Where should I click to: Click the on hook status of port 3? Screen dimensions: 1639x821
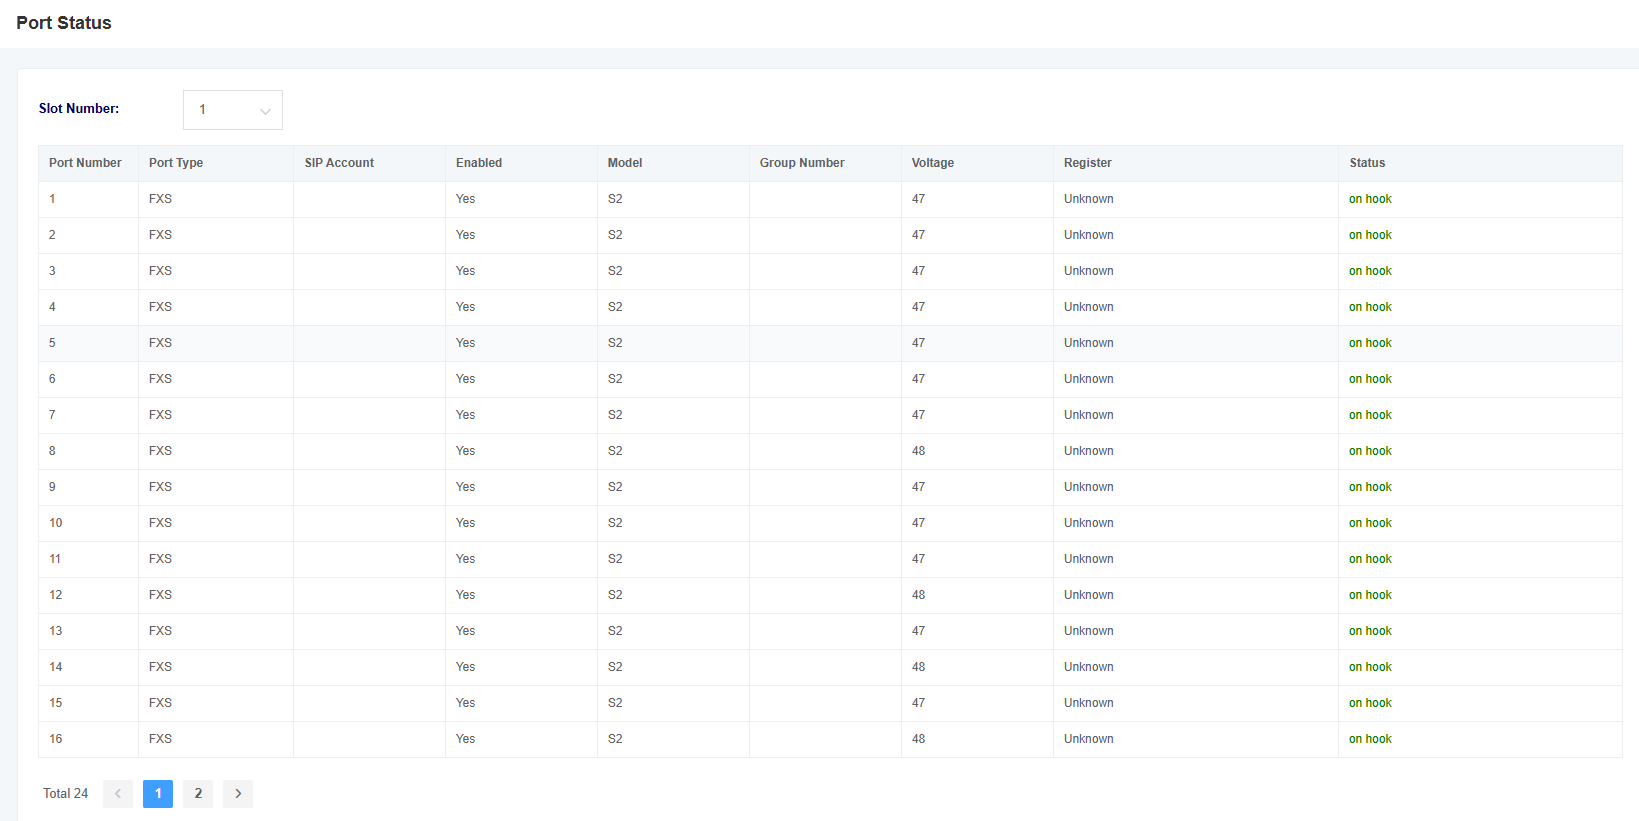click(1370, 271)
